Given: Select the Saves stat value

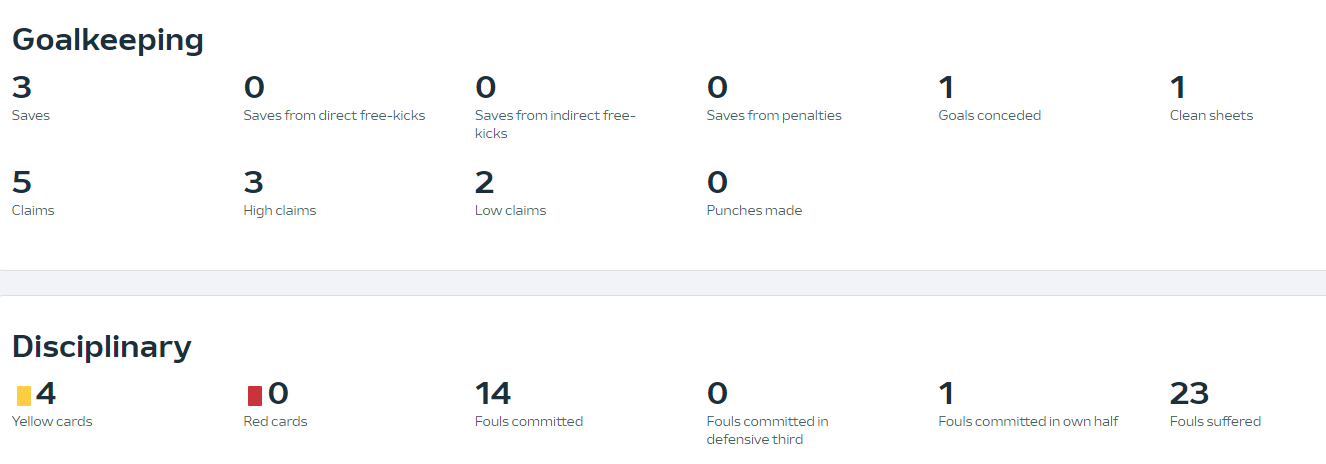Looking at the screenshot, I should tap(22, 88).
